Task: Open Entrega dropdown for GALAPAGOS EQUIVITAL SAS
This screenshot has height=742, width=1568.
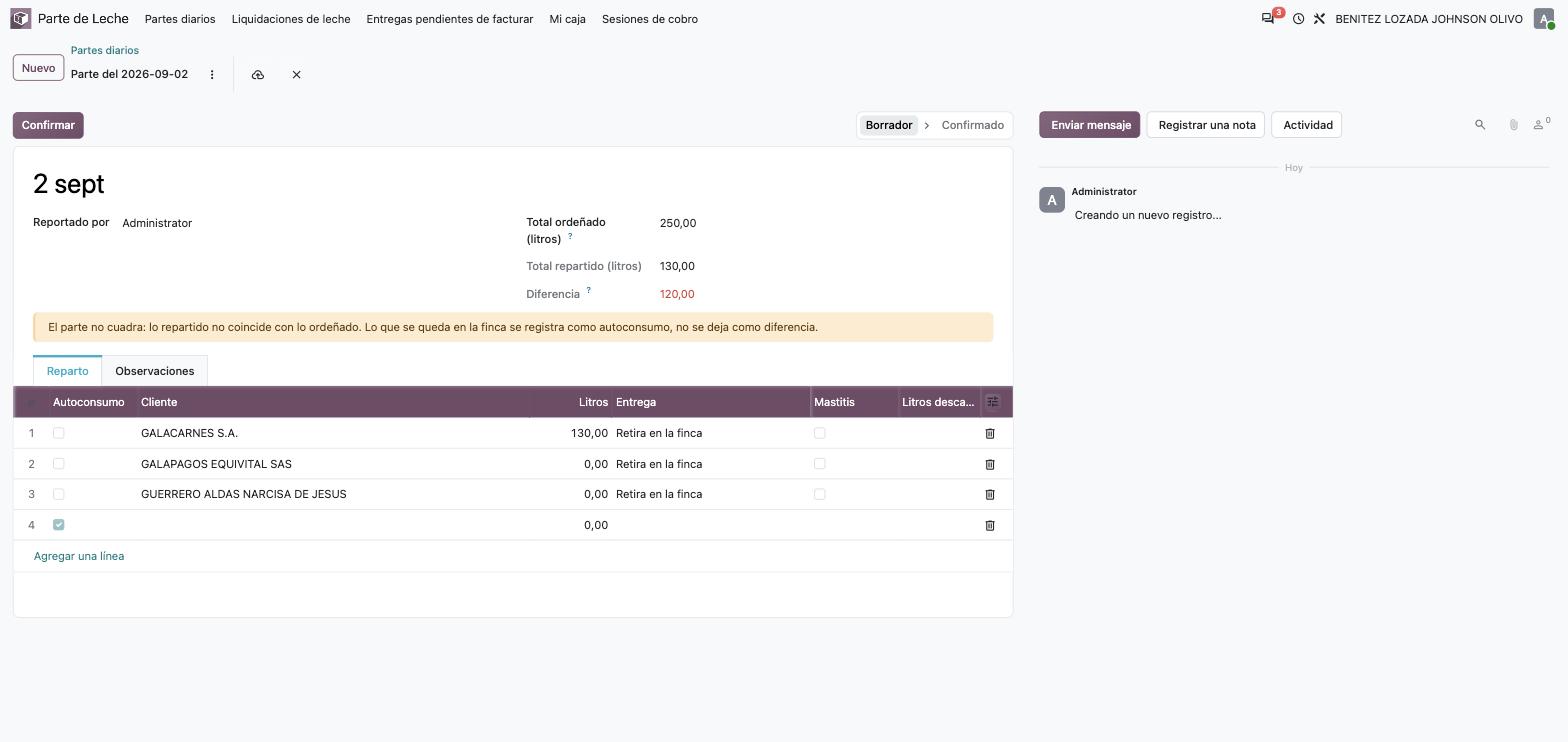Action: [x=711, y=464]
